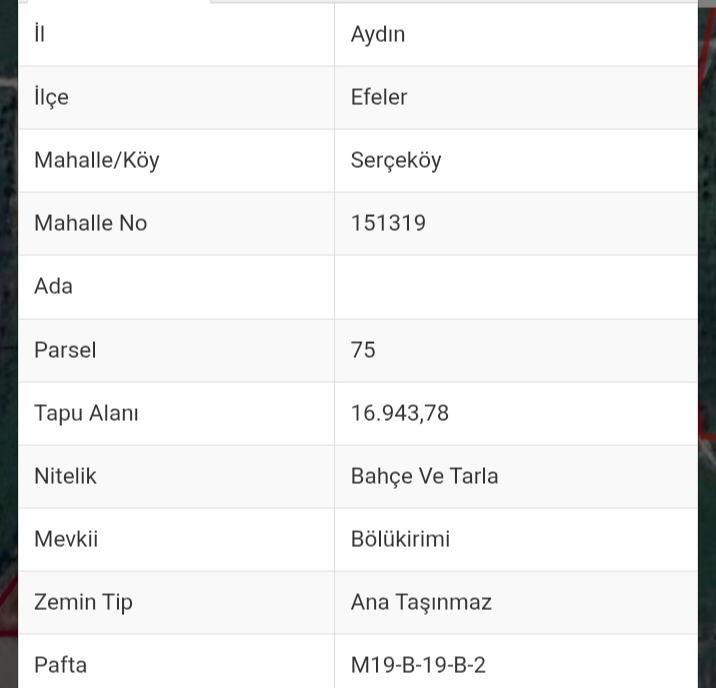This screenshot has height=688, width=716.
Task: Click the Zemin Tip label
Action: (83, 602)
